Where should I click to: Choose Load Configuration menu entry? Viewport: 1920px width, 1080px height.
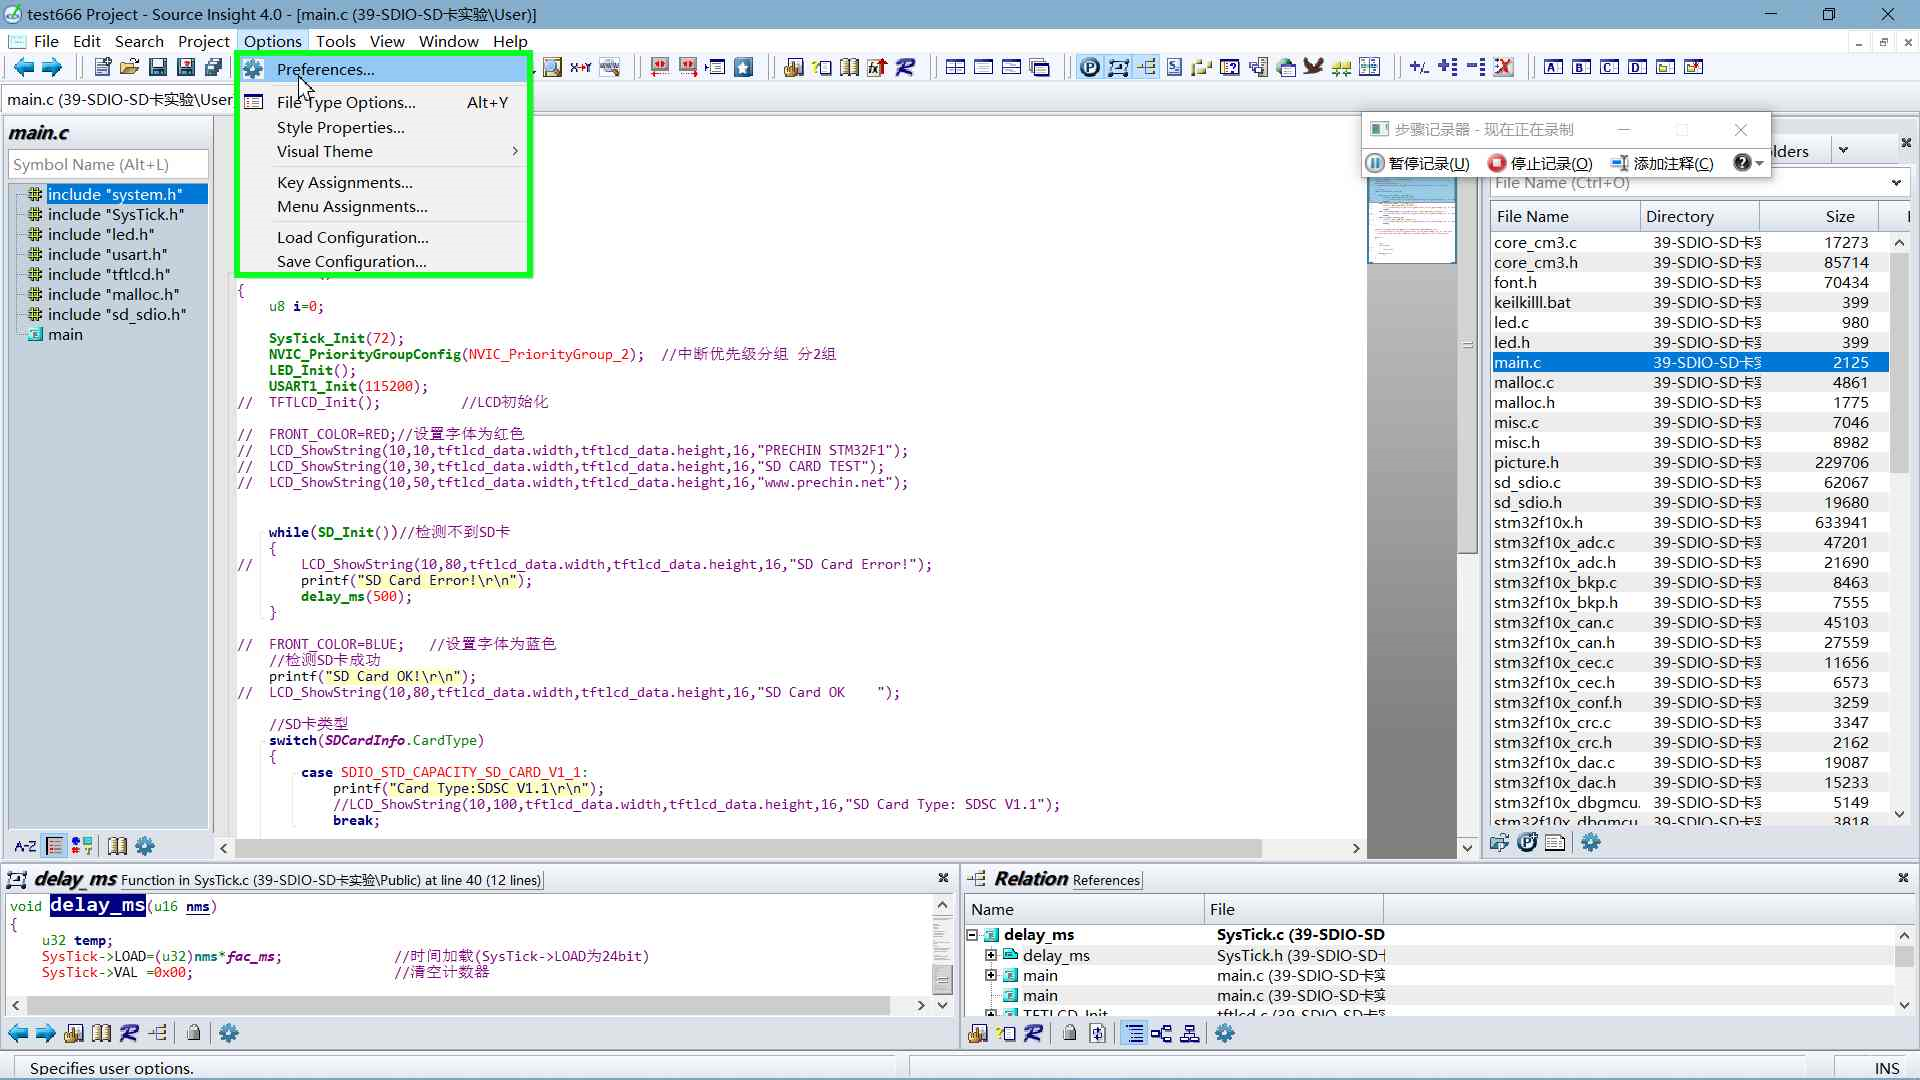[x=384, y=238]
